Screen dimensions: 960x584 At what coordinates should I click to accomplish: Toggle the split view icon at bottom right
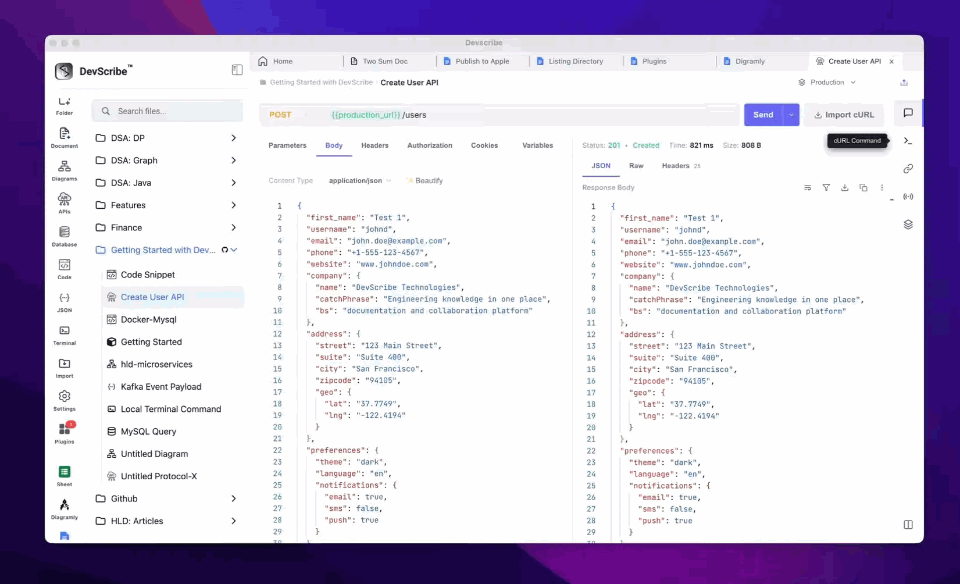[x=908, y=525]
